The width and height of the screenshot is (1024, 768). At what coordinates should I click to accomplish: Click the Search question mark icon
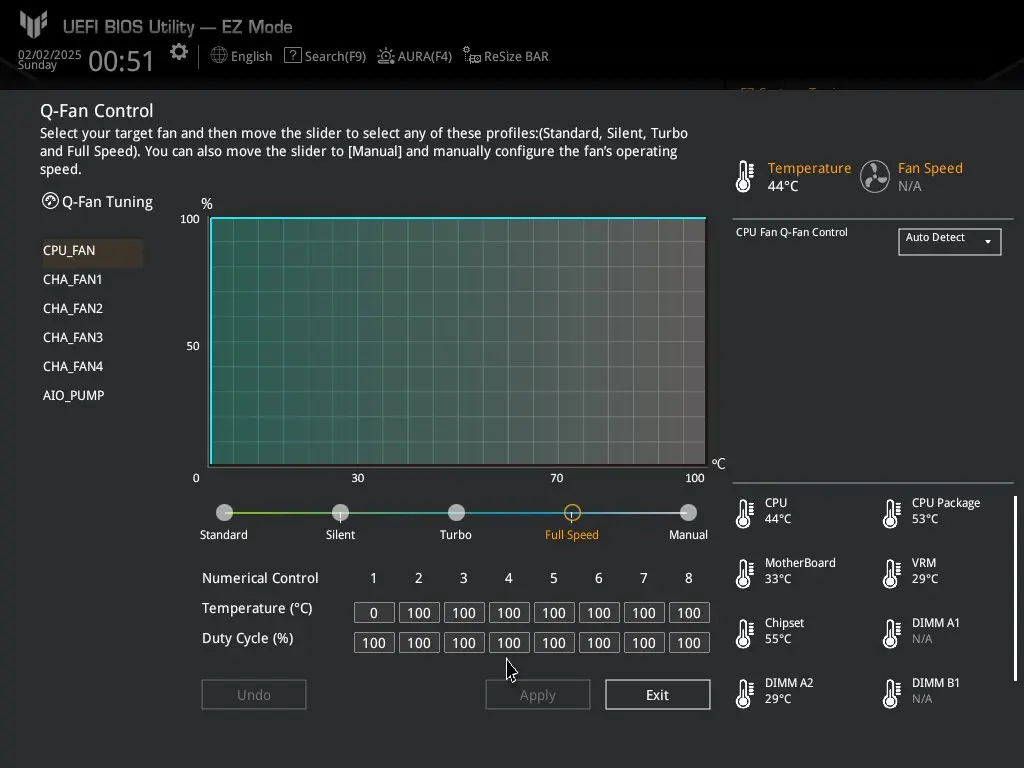(293, 56)
